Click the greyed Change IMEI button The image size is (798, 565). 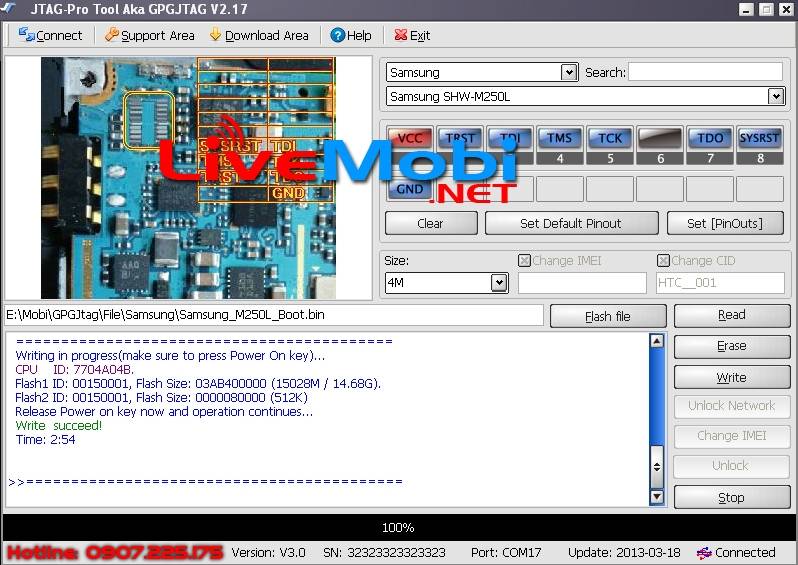(732, 436)
